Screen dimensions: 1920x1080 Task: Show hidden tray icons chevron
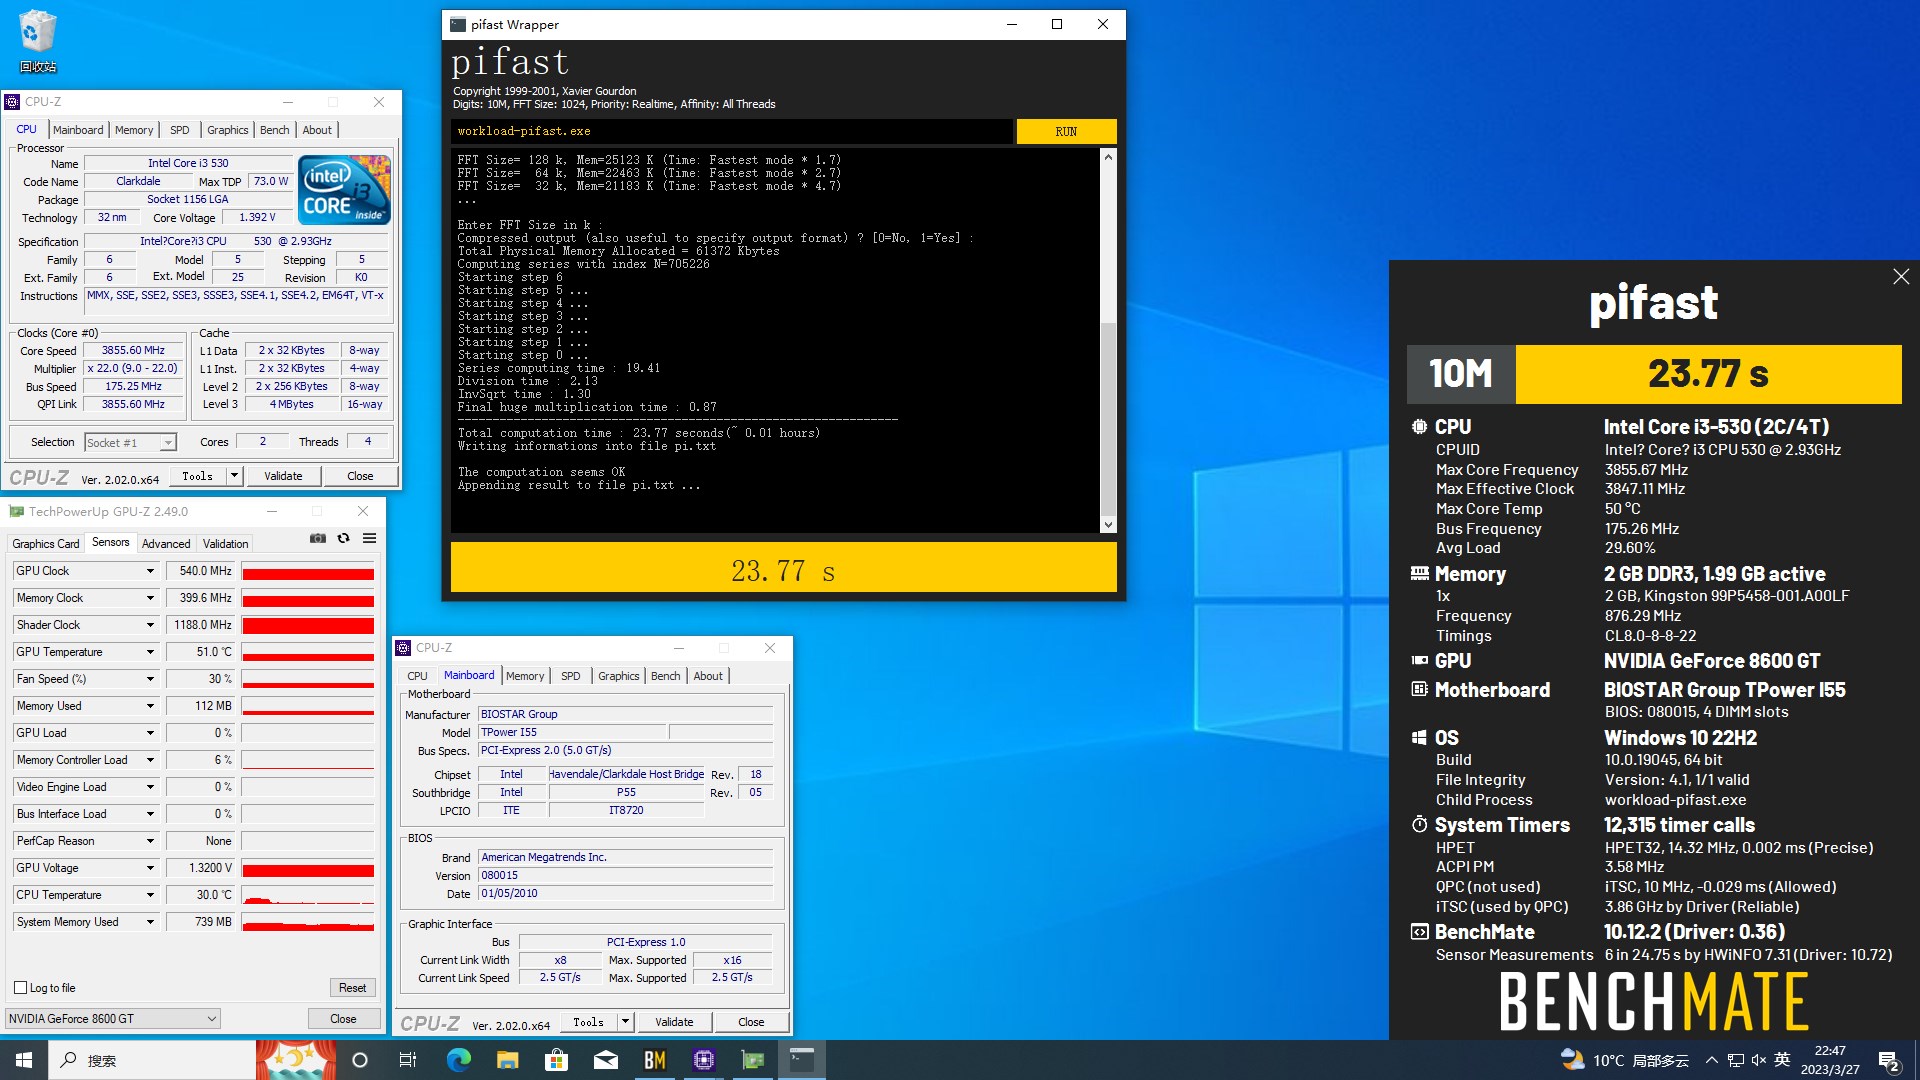click(x=1712, y=1060)
